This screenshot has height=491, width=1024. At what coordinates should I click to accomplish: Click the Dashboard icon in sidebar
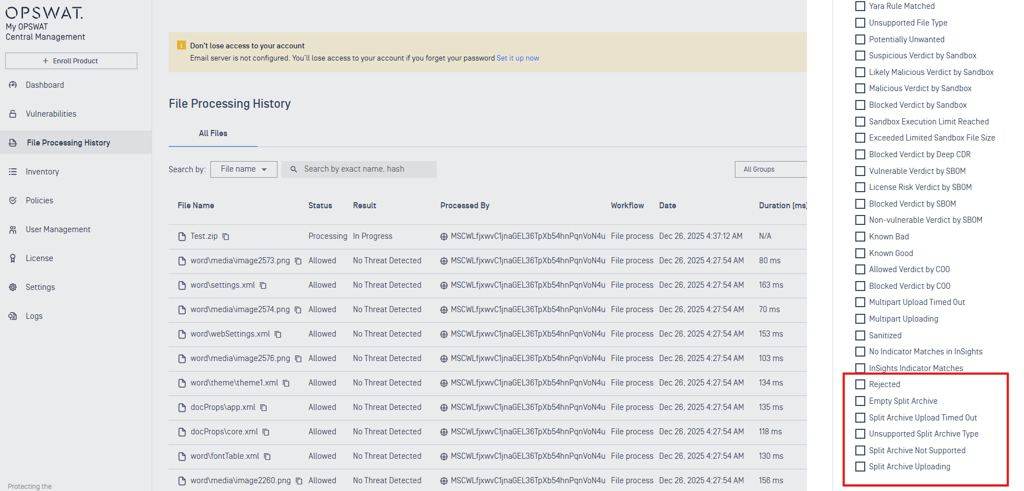click(13, 85)
